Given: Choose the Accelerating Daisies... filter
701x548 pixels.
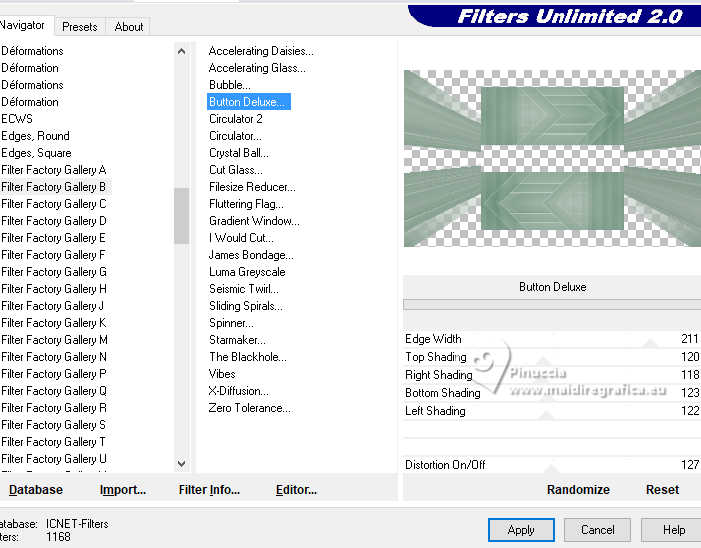Looking at the screenshot, I should (x=261, y=51).
